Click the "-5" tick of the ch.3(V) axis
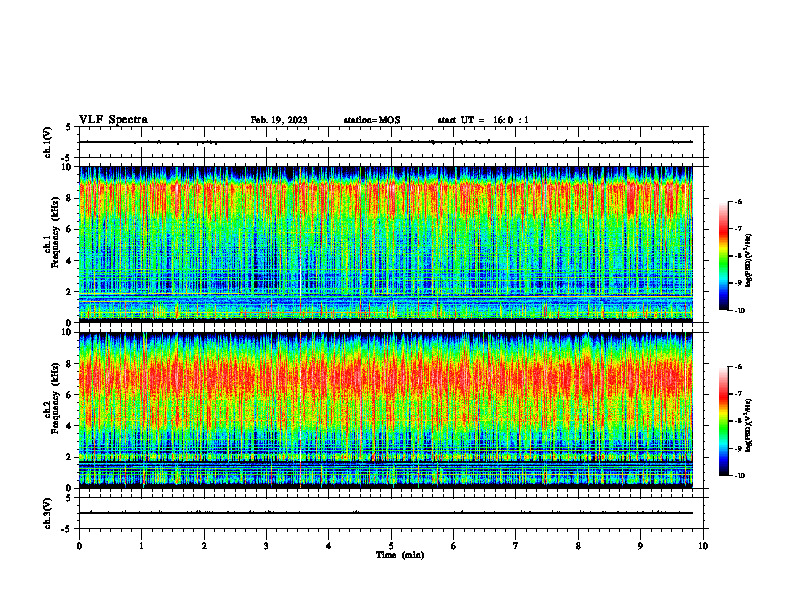Image resolution: width=792 pixels, height=612 pixels. coord(68,529)
